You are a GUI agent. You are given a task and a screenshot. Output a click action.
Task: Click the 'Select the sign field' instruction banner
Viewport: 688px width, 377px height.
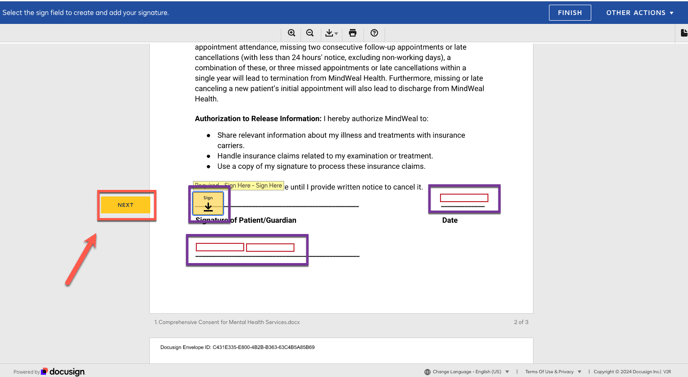[86, 13]
